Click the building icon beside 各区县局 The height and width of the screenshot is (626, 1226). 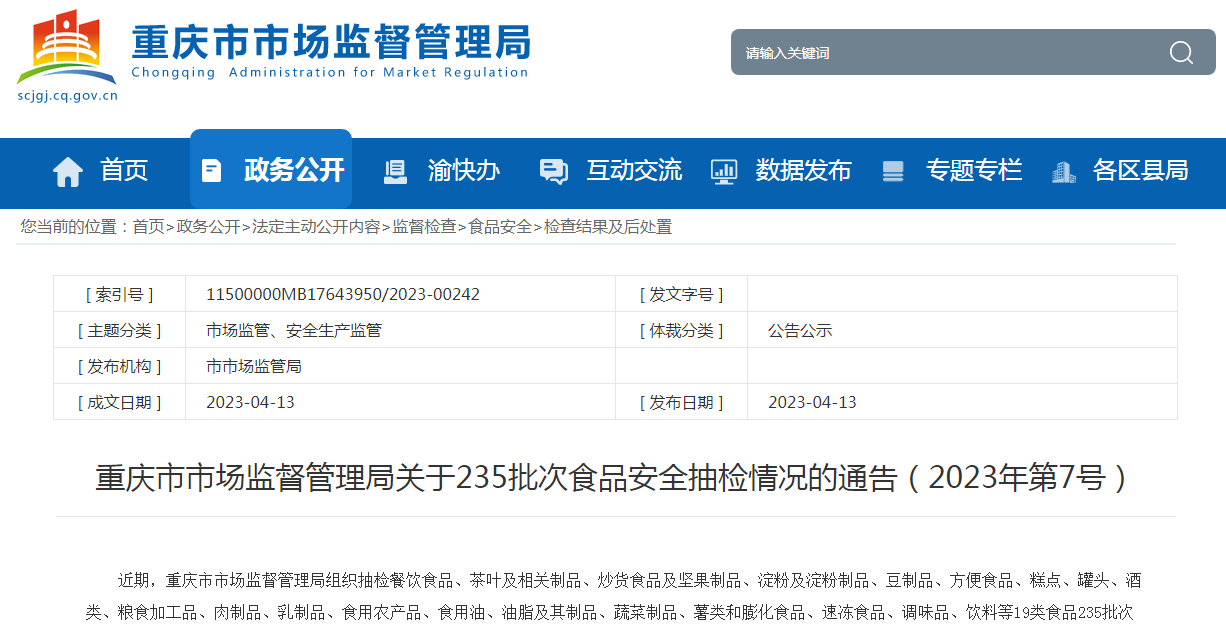pos(1063,171)
